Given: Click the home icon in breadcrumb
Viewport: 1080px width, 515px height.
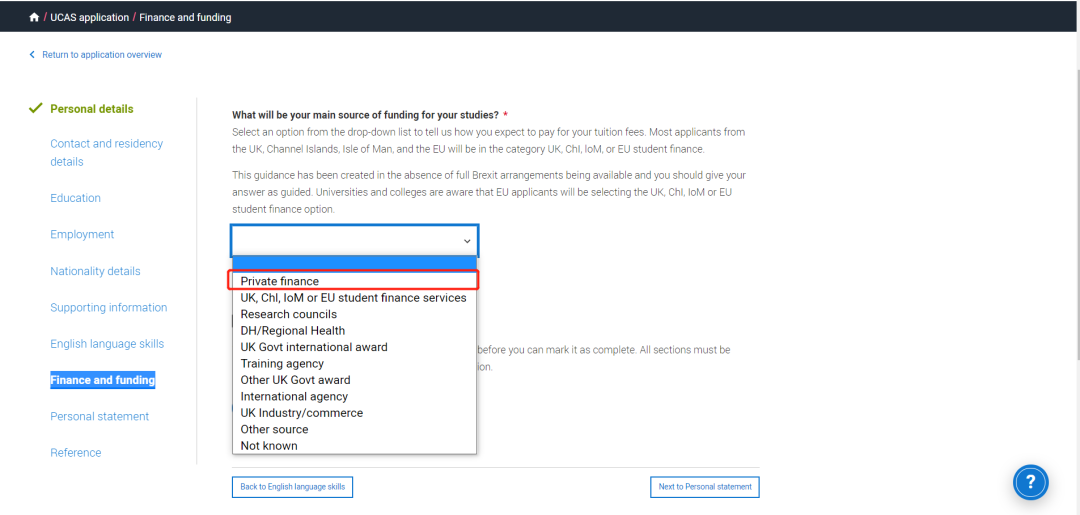Looking at the screenshot, I should [x=34, y=17].
